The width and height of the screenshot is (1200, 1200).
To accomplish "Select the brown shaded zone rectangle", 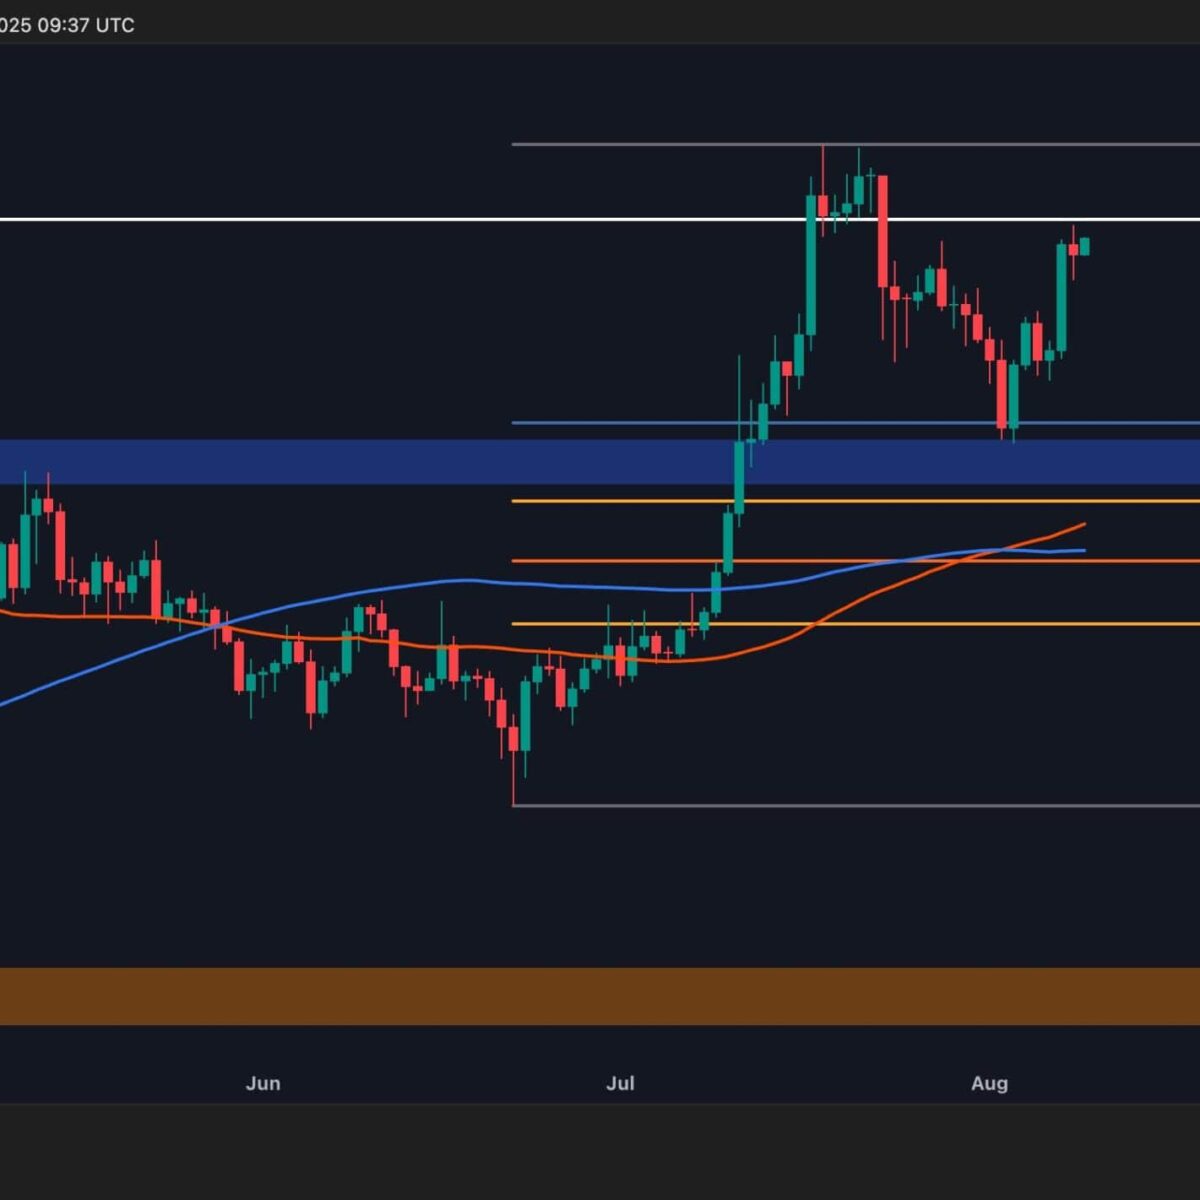I will [x=600, y=996].
